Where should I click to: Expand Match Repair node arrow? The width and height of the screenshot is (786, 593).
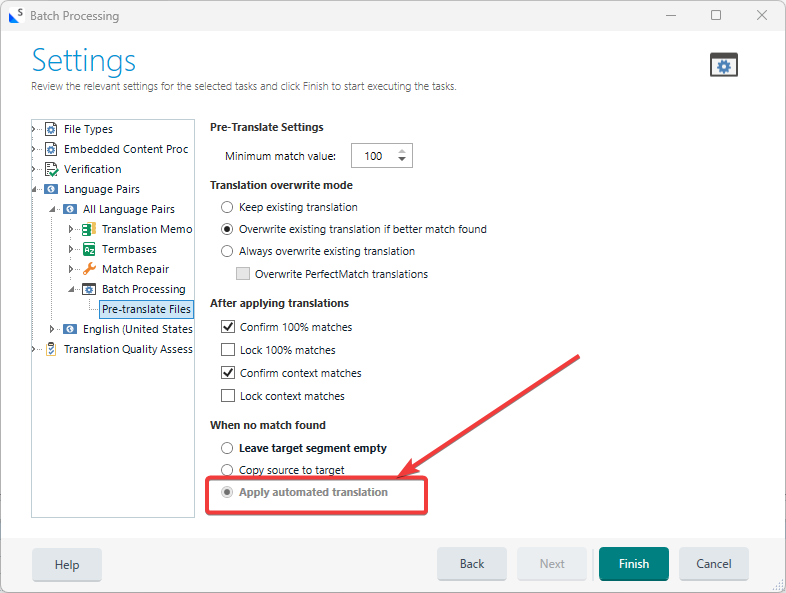[71, 269]
